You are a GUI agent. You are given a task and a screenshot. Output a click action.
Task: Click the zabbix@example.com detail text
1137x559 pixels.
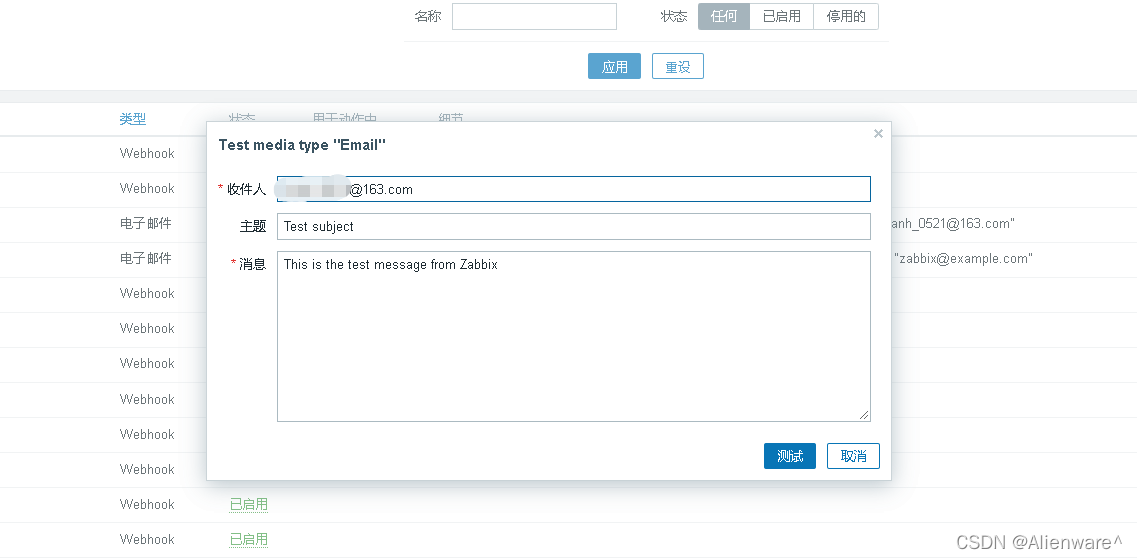click(964, 259)
